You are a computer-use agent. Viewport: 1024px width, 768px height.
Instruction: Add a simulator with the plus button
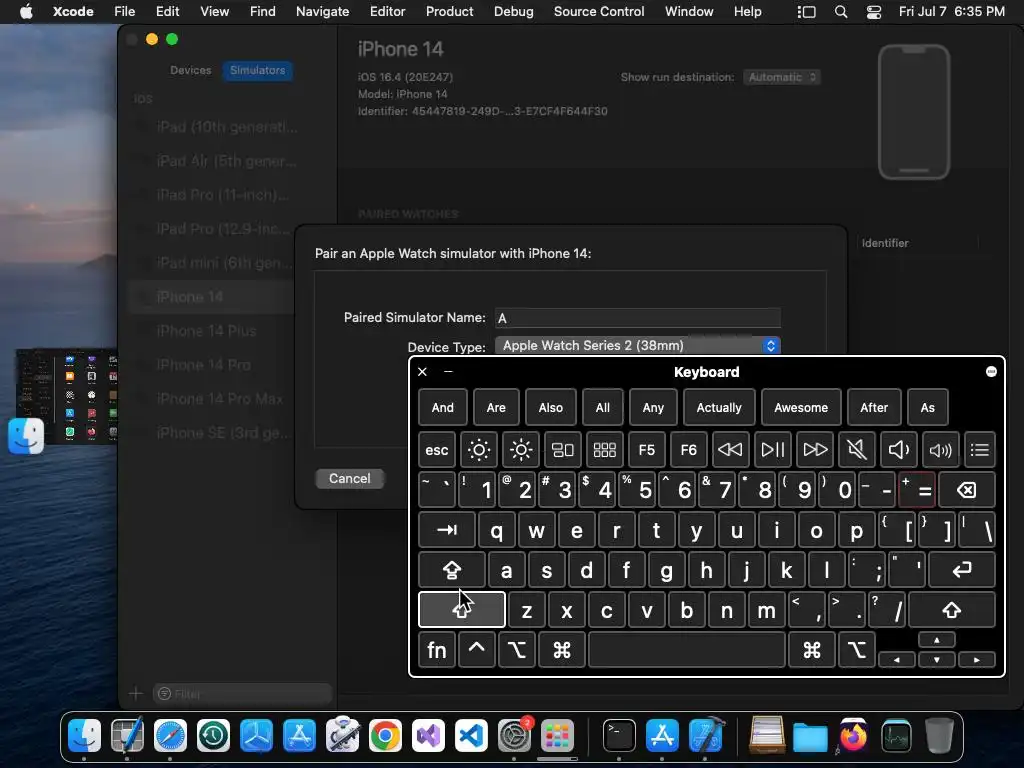pyautogui.click(x=136, y=694)
